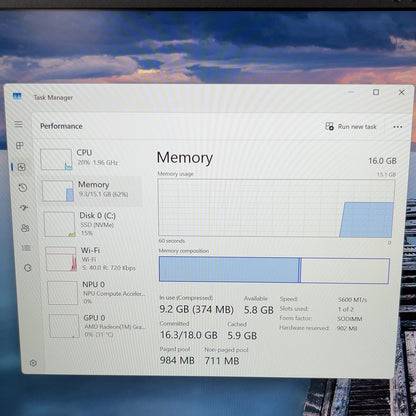
Task: Select the CPU performance entry
Action: click(x=90, y=159)
